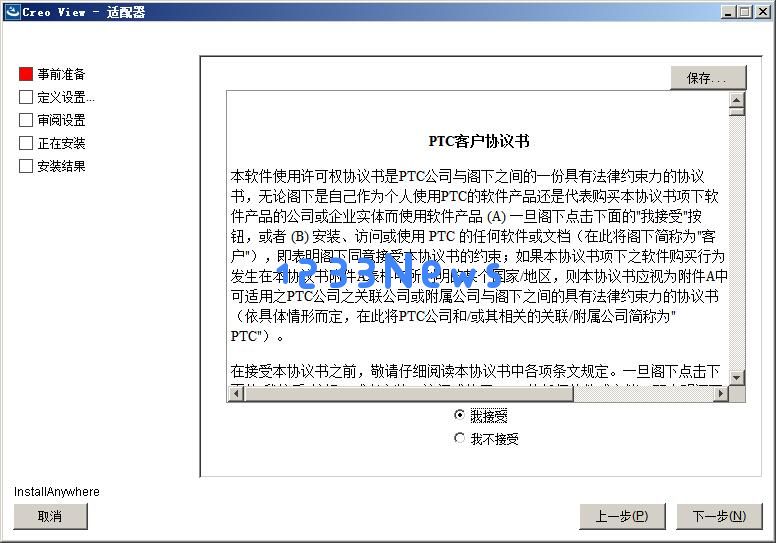Click the 定义设置... step in sidebar
The height and width of the screenshot is (543, 776).
(56, 97)
